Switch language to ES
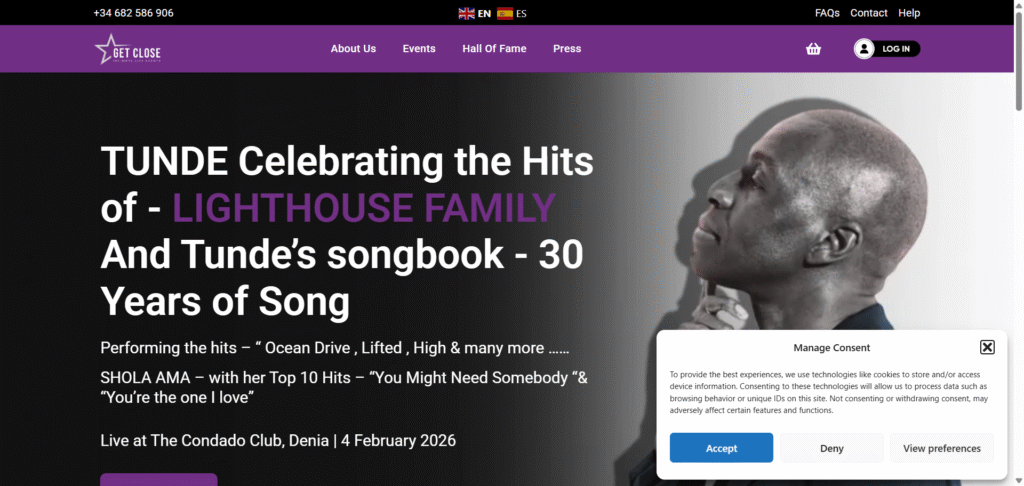This screenshot has height=486, width=1024. coord(522,13)
